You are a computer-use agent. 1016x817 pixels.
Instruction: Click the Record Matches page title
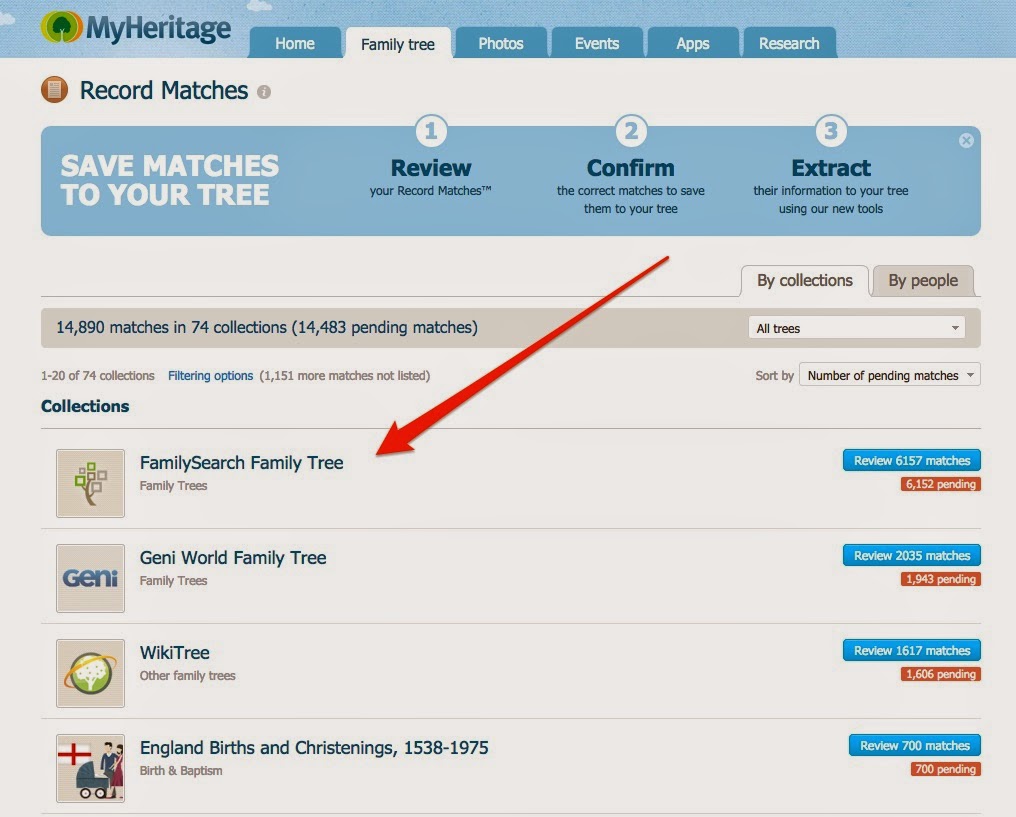coord(164,90)
